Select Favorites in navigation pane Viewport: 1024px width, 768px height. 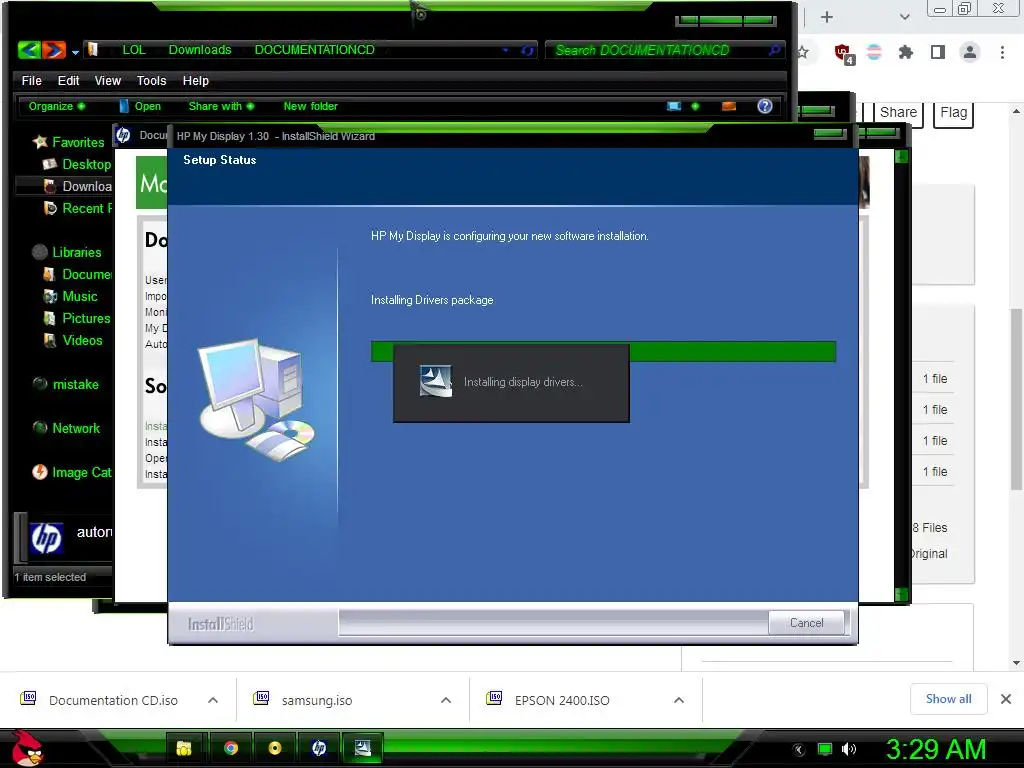[69, 142]
